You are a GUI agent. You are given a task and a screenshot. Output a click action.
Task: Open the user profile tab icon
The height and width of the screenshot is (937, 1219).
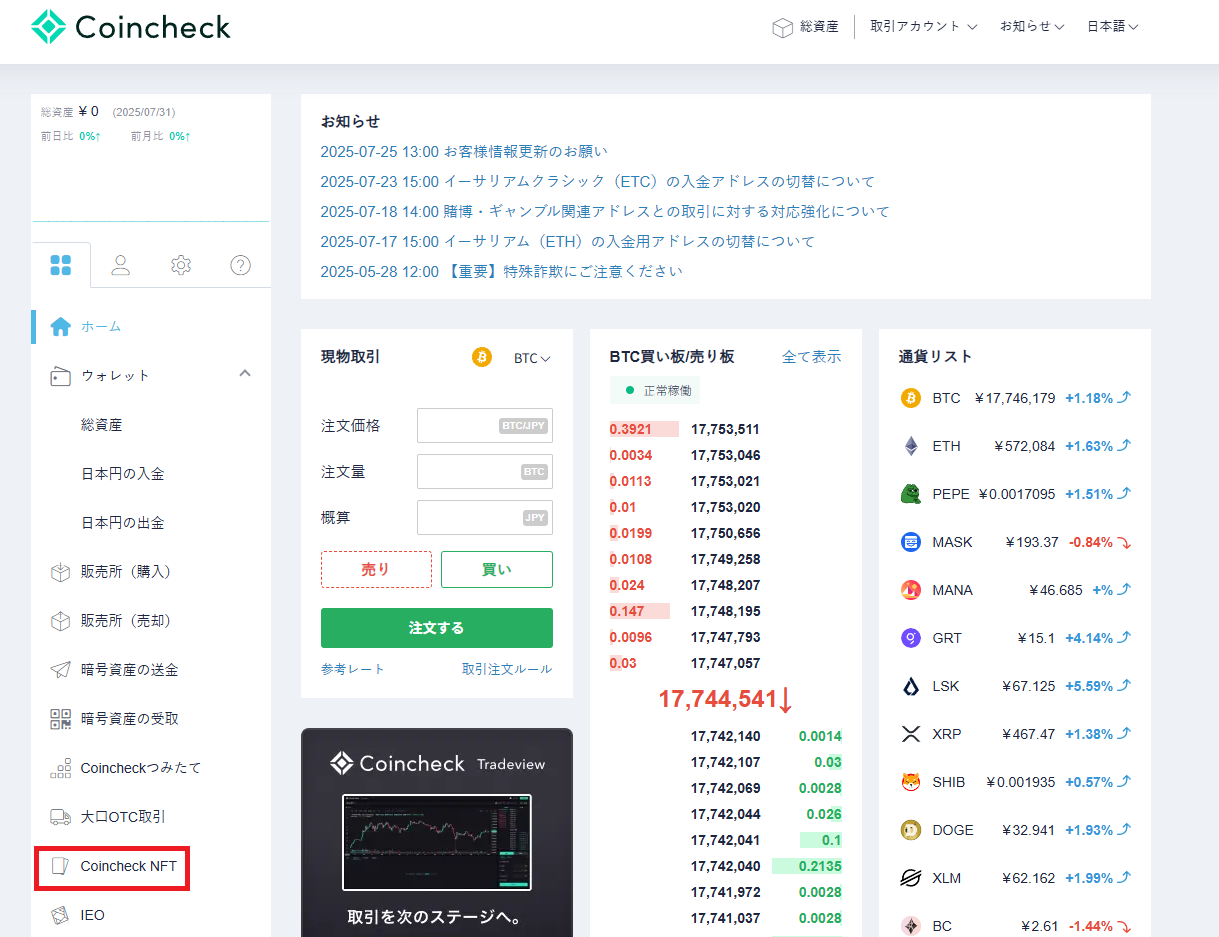click(121, 265)
